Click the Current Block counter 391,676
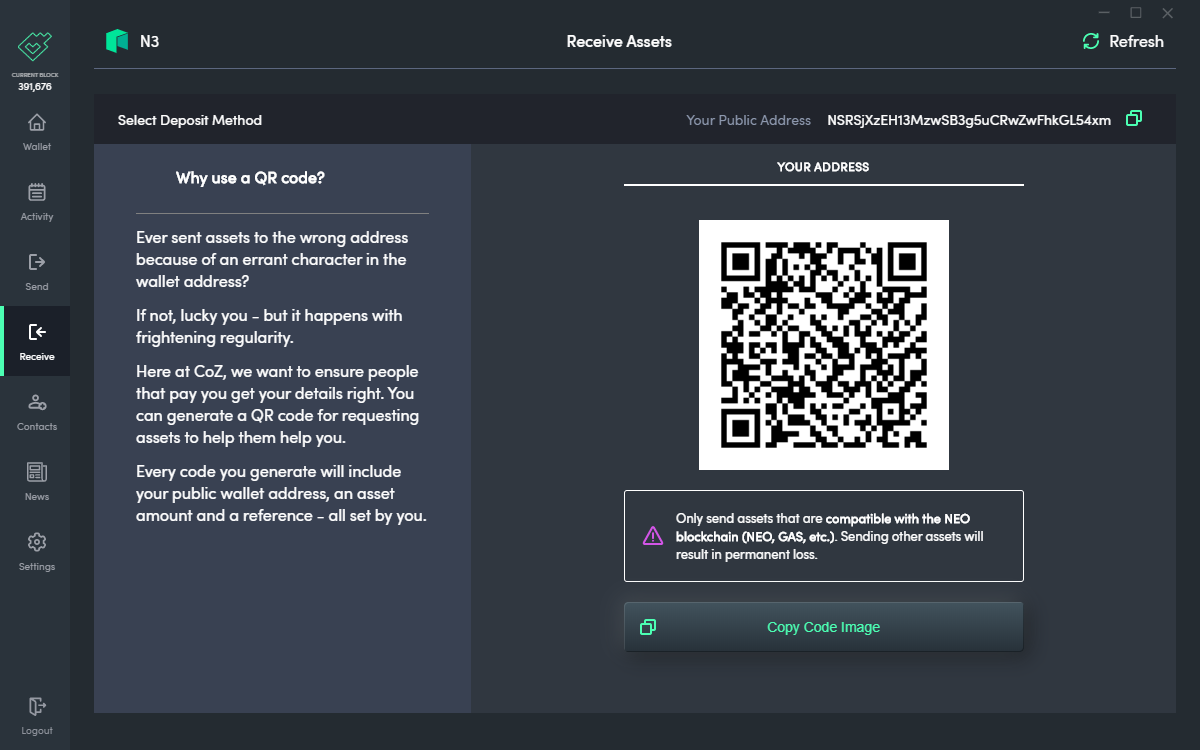 coord(36,86)
